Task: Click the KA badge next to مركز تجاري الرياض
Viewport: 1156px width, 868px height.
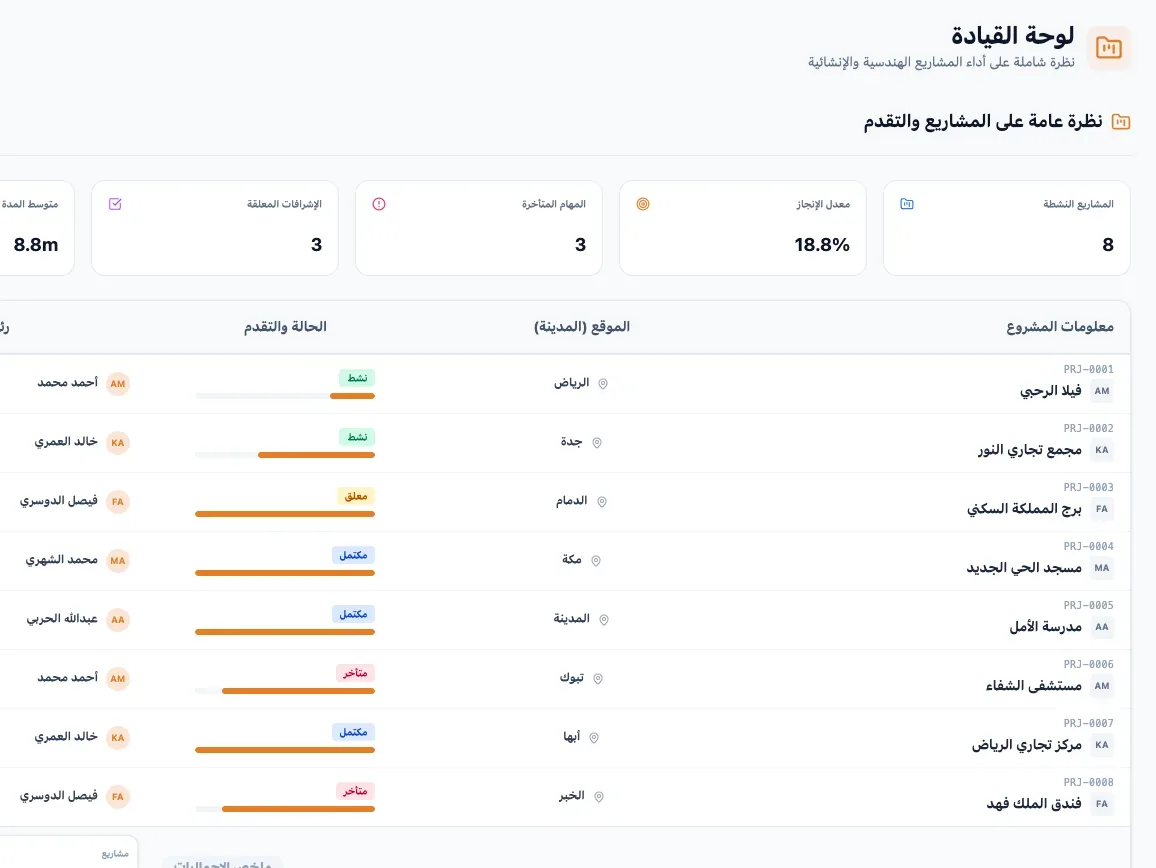Action: pyautogui.click(x=1101, y=745)
